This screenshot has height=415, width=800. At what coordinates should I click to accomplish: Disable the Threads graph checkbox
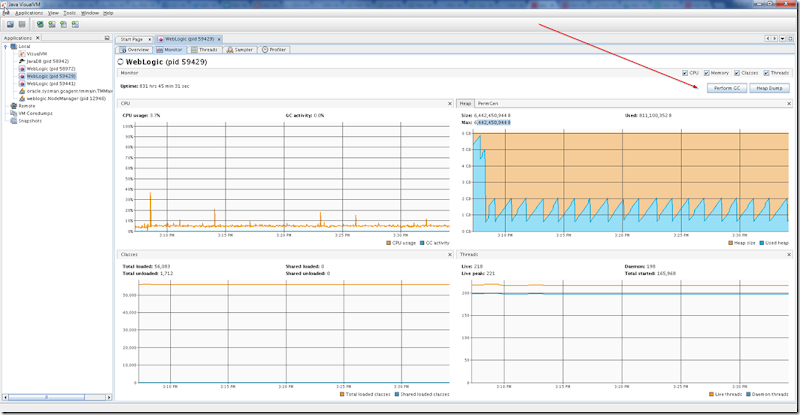[766, 73]
